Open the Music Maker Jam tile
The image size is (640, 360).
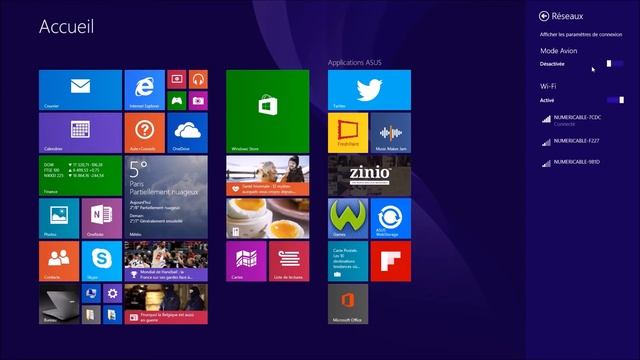(x=391, y=133)
